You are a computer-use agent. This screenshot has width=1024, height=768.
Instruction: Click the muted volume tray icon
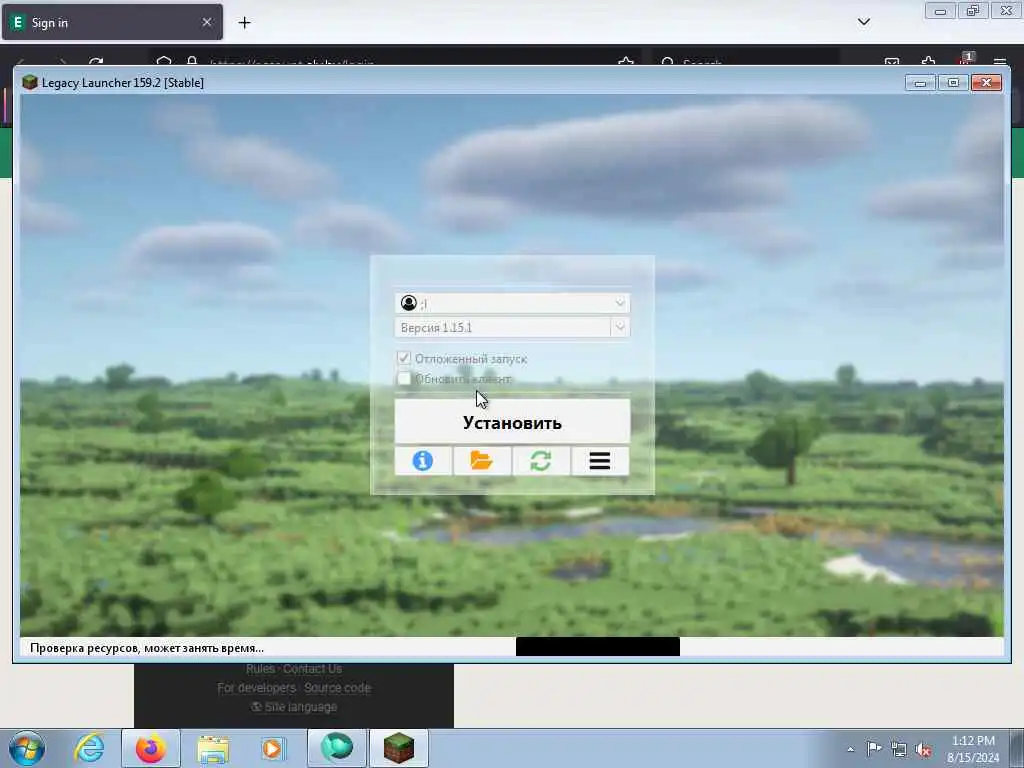pos(923,749)
